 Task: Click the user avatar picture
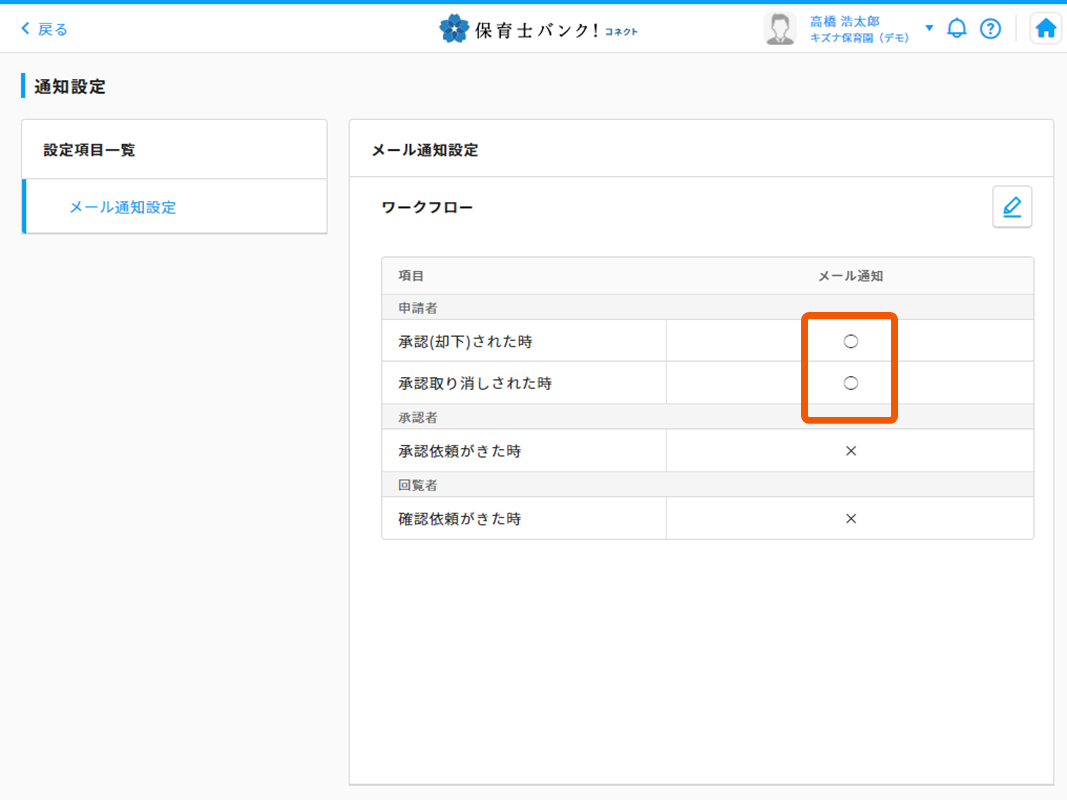pos(780,29)
